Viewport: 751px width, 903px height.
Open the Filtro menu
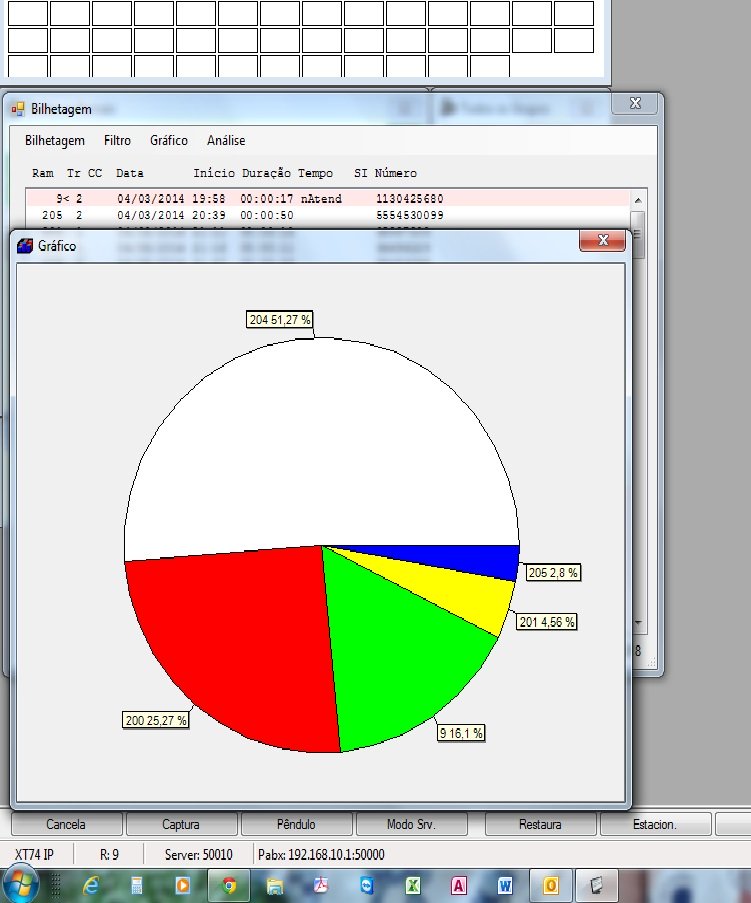pos(117,141)
